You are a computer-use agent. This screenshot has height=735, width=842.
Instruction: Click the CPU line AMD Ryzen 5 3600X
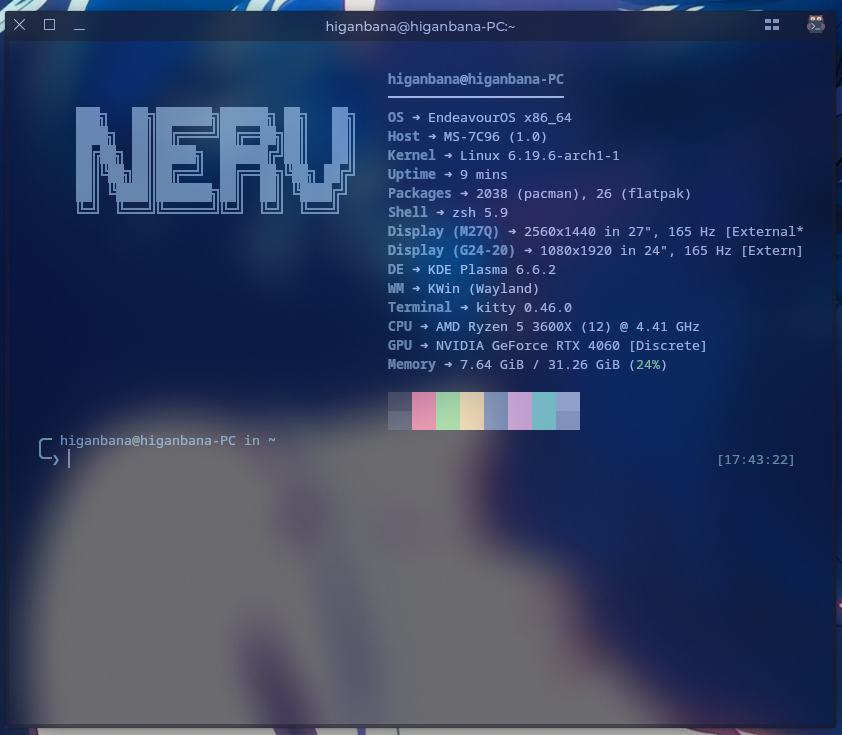543,326
